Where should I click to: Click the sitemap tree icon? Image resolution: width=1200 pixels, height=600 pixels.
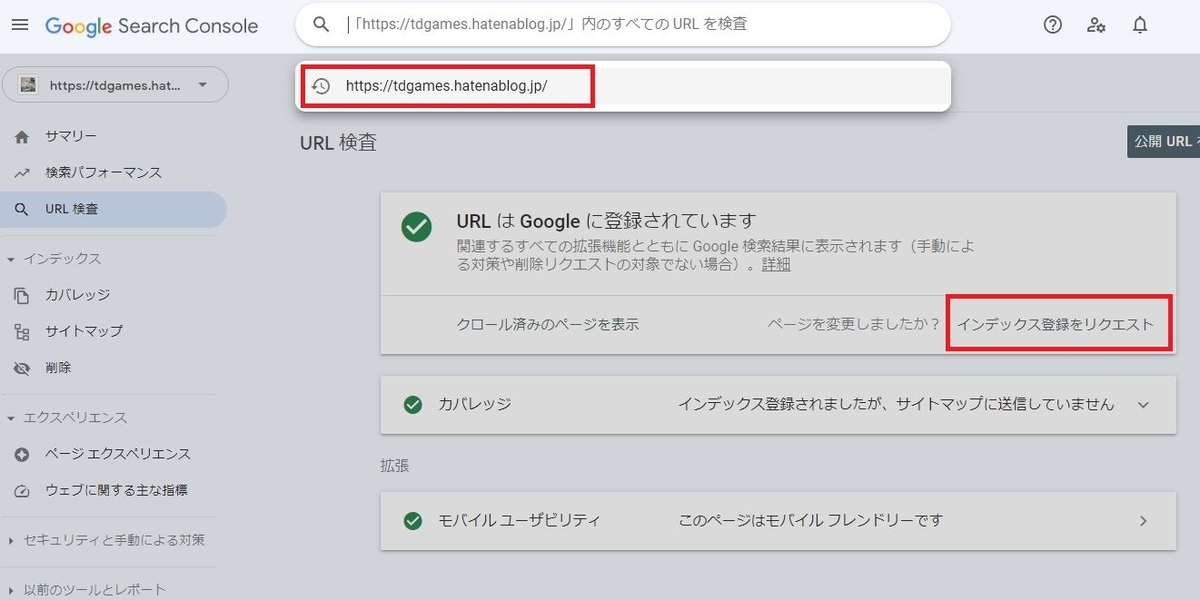[22, 331]
